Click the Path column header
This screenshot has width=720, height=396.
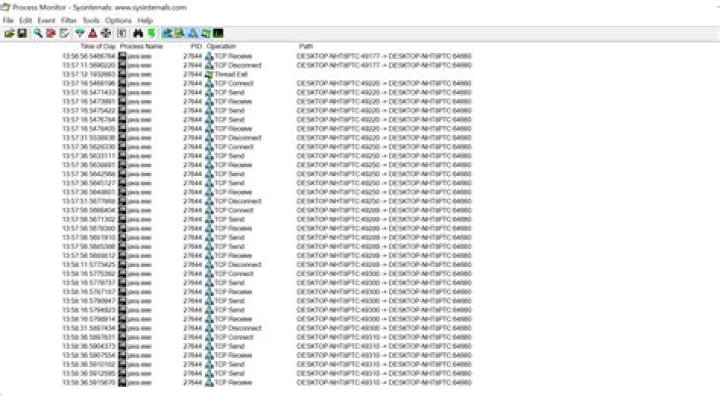[x=306, y=46]
